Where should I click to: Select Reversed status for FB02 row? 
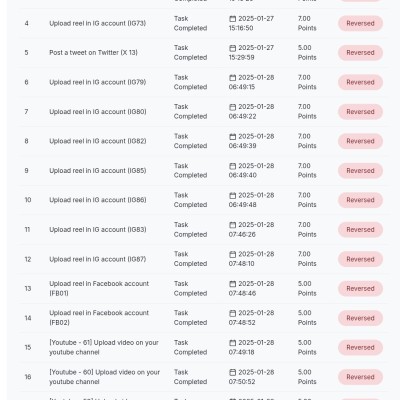pos(360,318)
